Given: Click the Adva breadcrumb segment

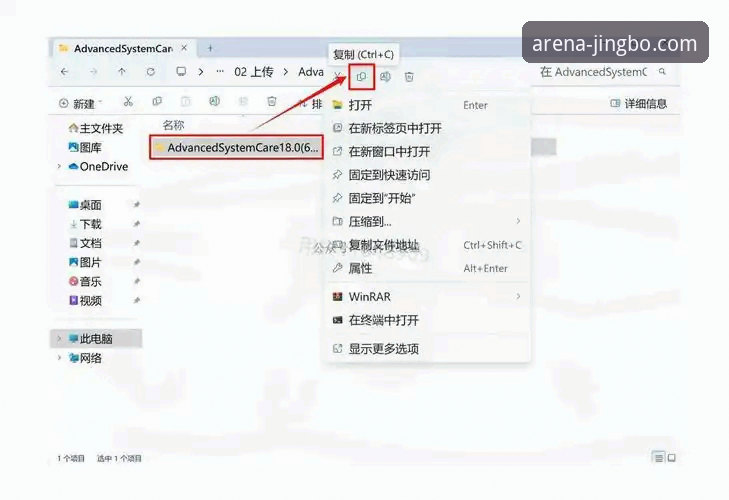Looking at the screenshot, I should point(311,72).
